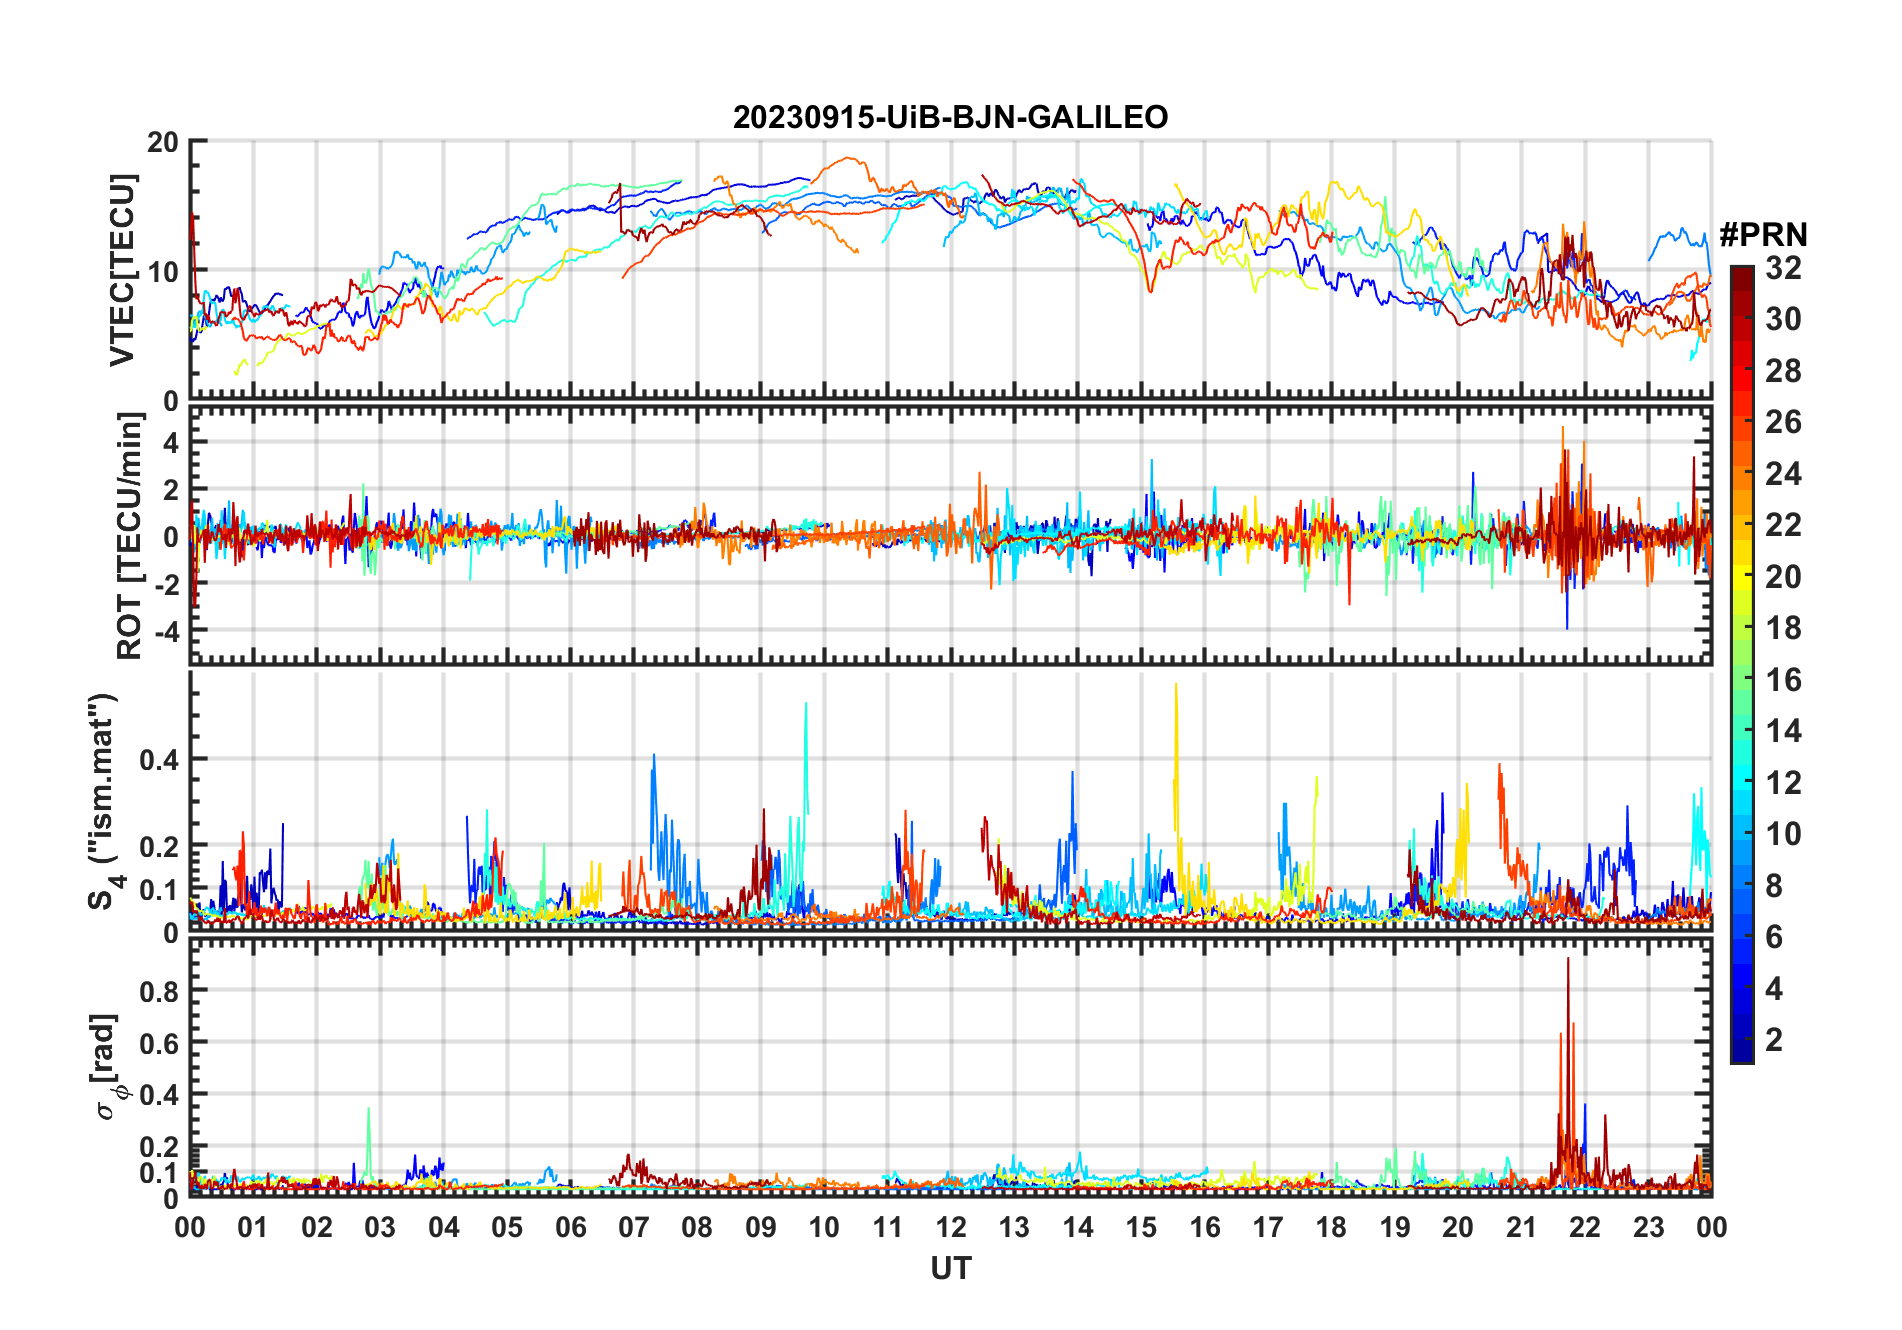Click colorbar tick label 6
This screenshot has width=1902, height=1330.
coord(1774,937)
